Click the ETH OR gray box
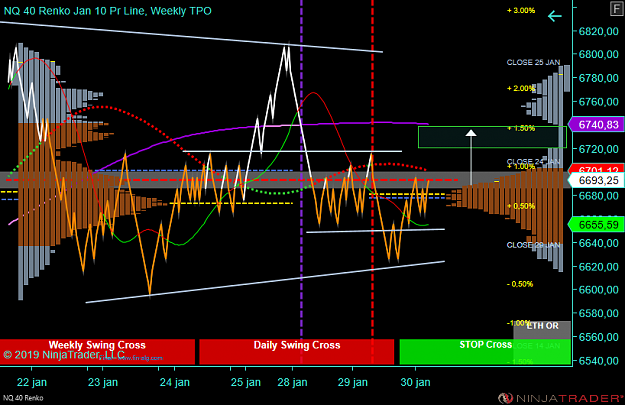625x405 pixels. pos(542,330)
